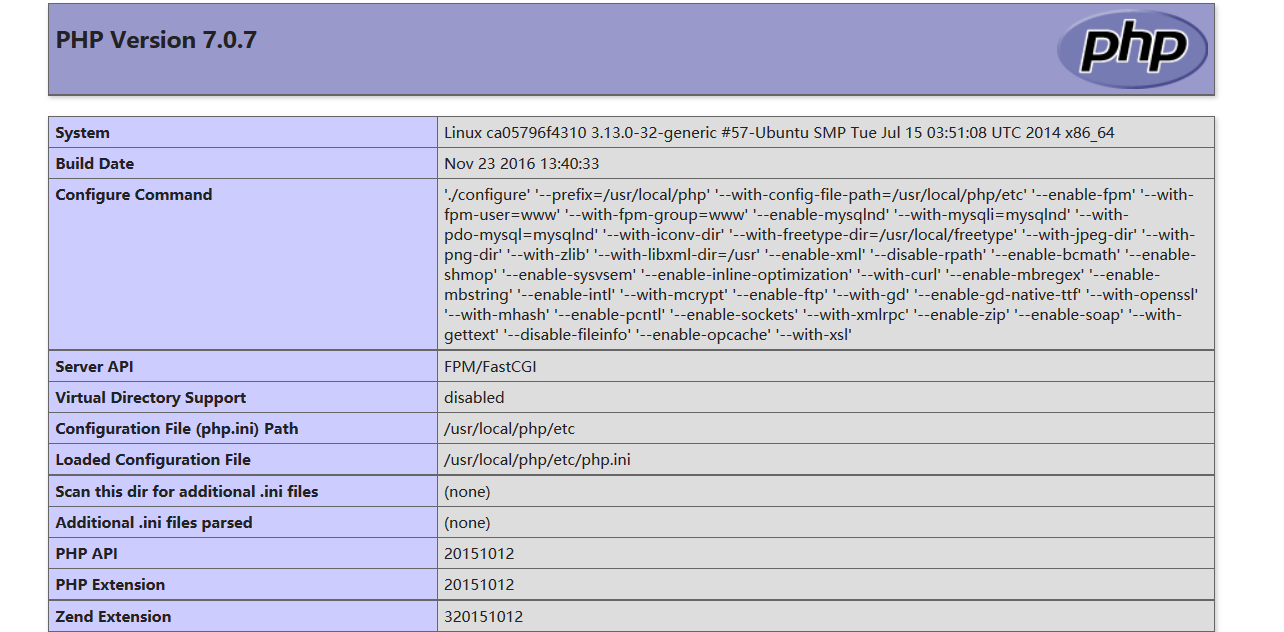Select the Nov 23 2016 build date value
The height and width of the screenshot is (632, 1284).
point(521,164)
